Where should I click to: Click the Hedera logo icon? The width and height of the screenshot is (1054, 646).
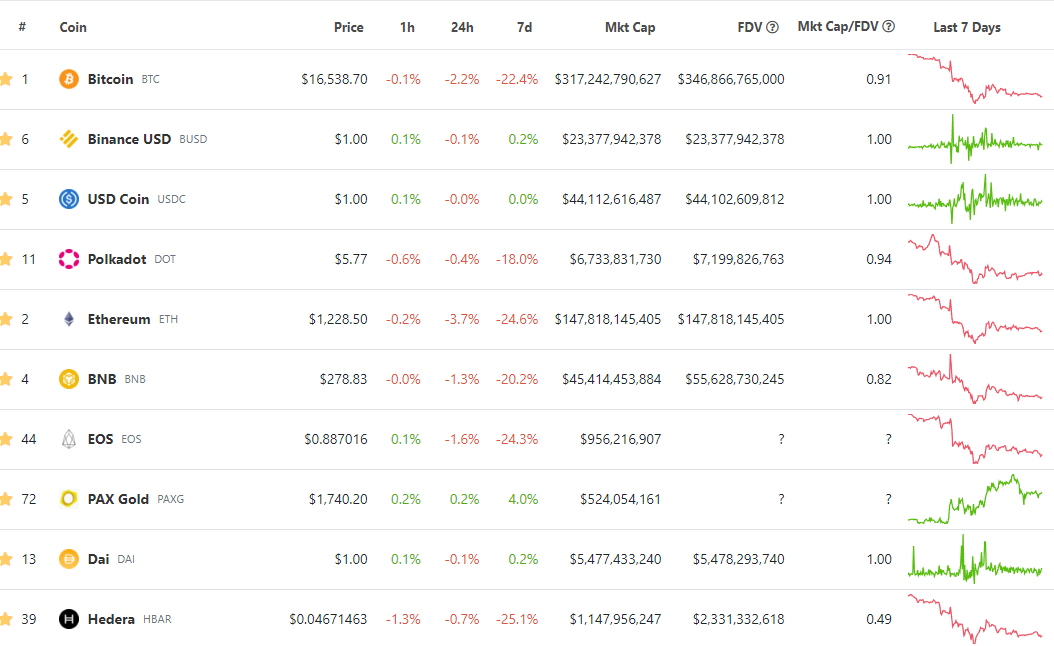click(x=69, y=618)
